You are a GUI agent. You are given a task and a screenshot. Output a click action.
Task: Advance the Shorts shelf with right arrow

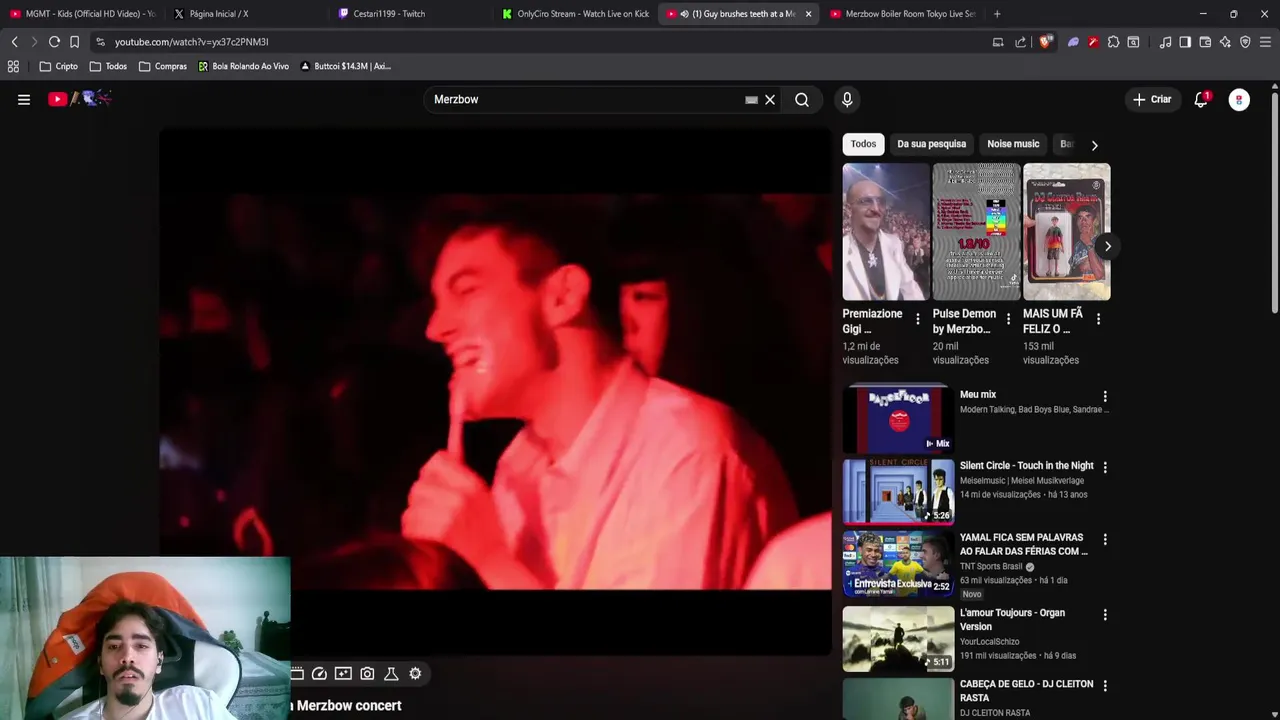coord(1107,246)
